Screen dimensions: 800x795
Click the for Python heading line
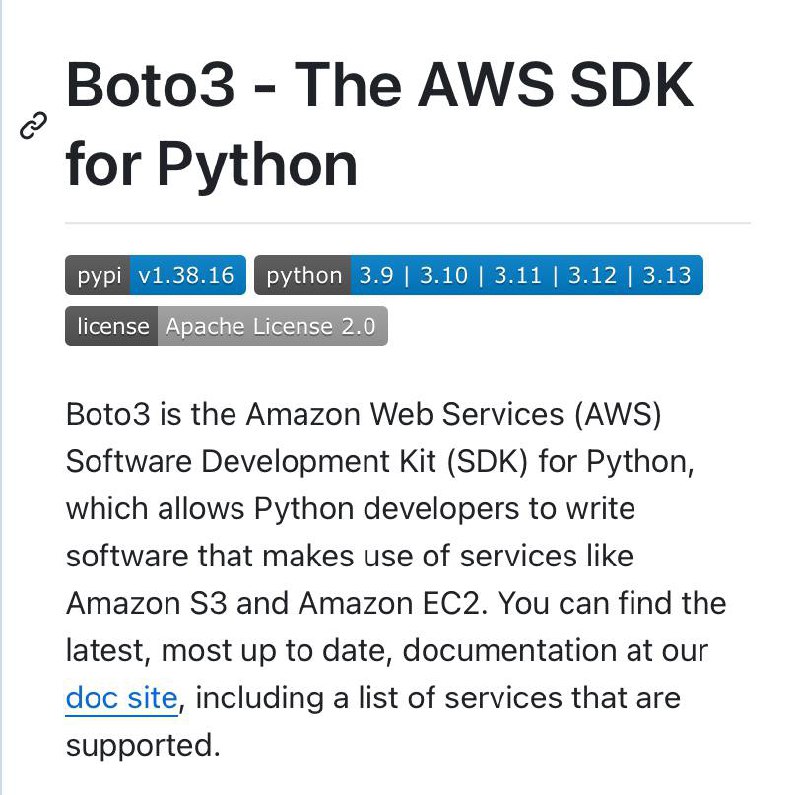pyautogui.click(x=211, y=165)
